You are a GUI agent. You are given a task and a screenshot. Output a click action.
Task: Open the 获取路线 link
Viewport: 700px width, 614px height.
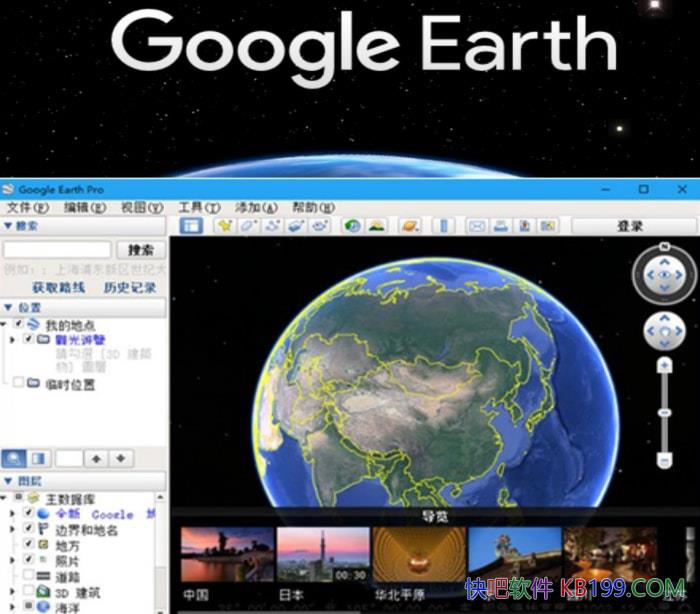tap(58, 288)
